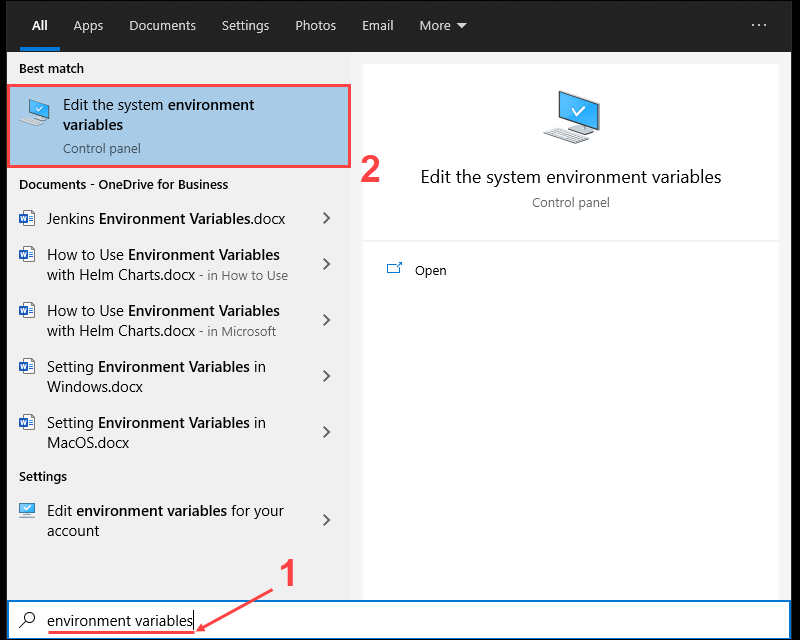Click Word icon for Helm Charts.docx in Microsoft
The image size is (800, 640).
click(27, 310)
